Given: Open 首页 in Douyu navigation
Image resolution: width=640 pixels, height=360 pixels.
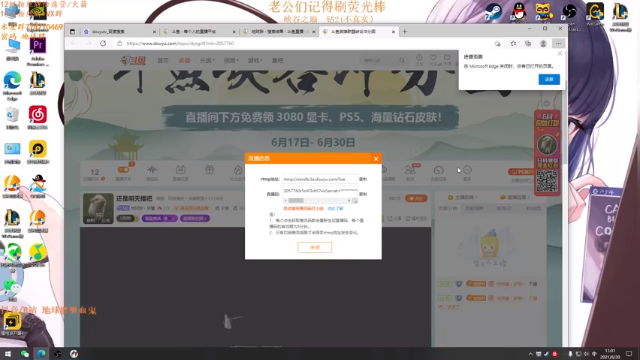Looking at the screenshot, I should (x=163, y=60).
